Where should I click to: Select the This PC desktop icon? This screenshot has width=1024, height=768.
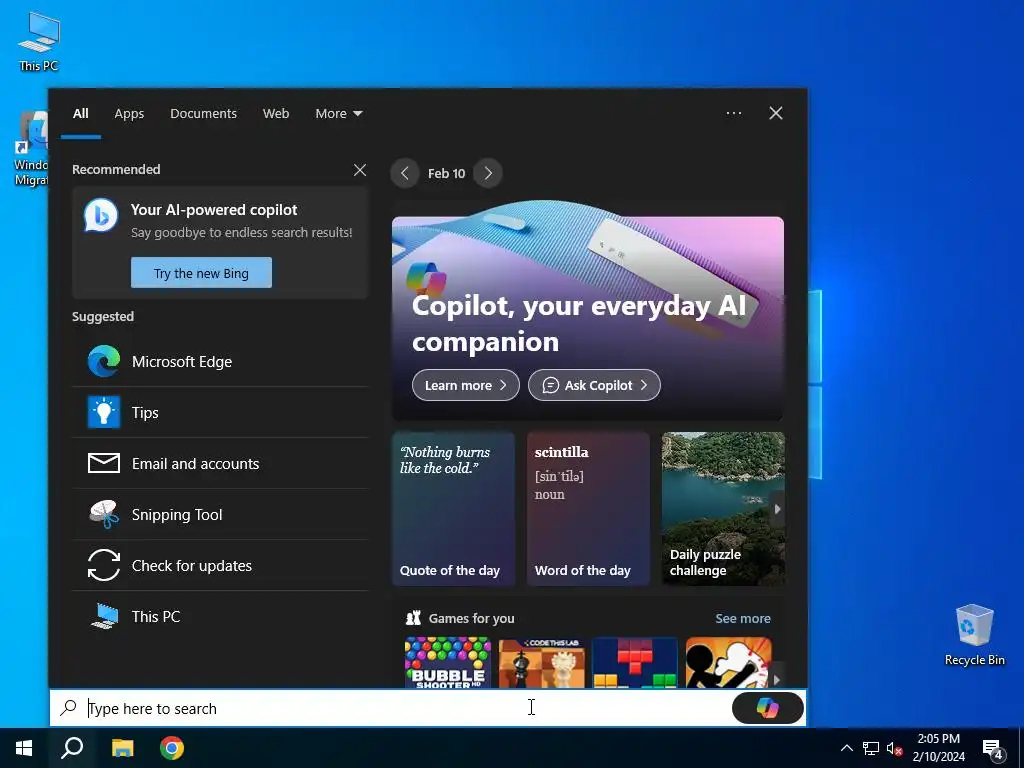[x=39, y=41]
